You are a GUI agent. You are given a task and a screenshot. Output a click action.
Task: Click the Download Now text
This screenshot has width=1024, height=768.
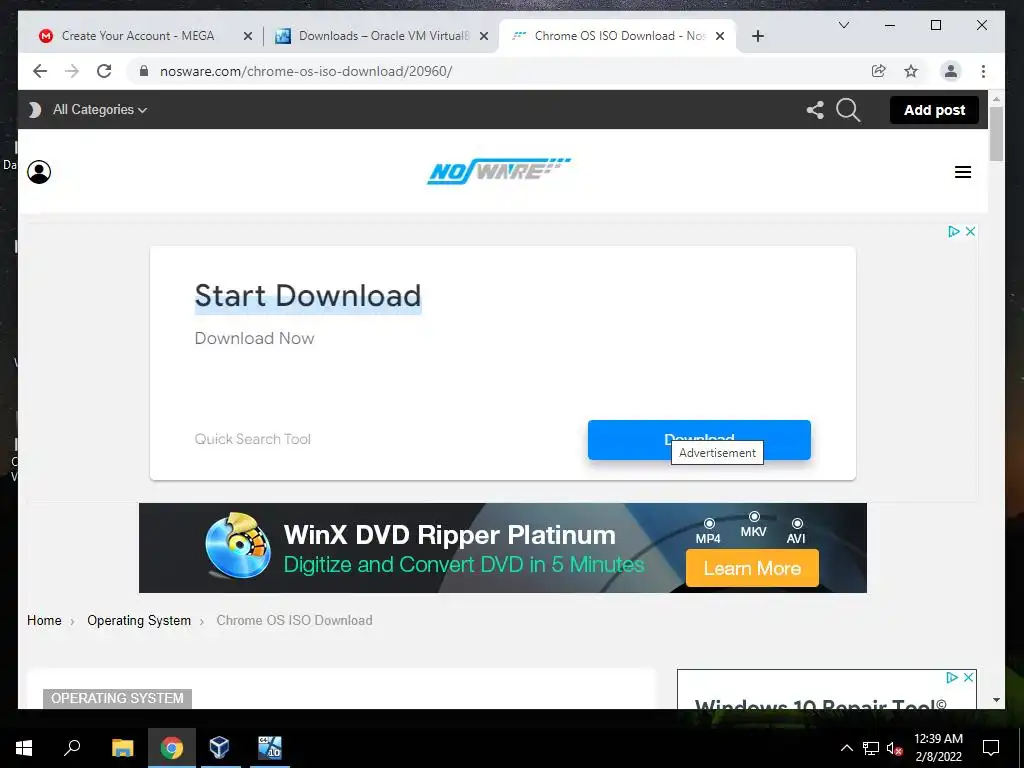[255, 338]
